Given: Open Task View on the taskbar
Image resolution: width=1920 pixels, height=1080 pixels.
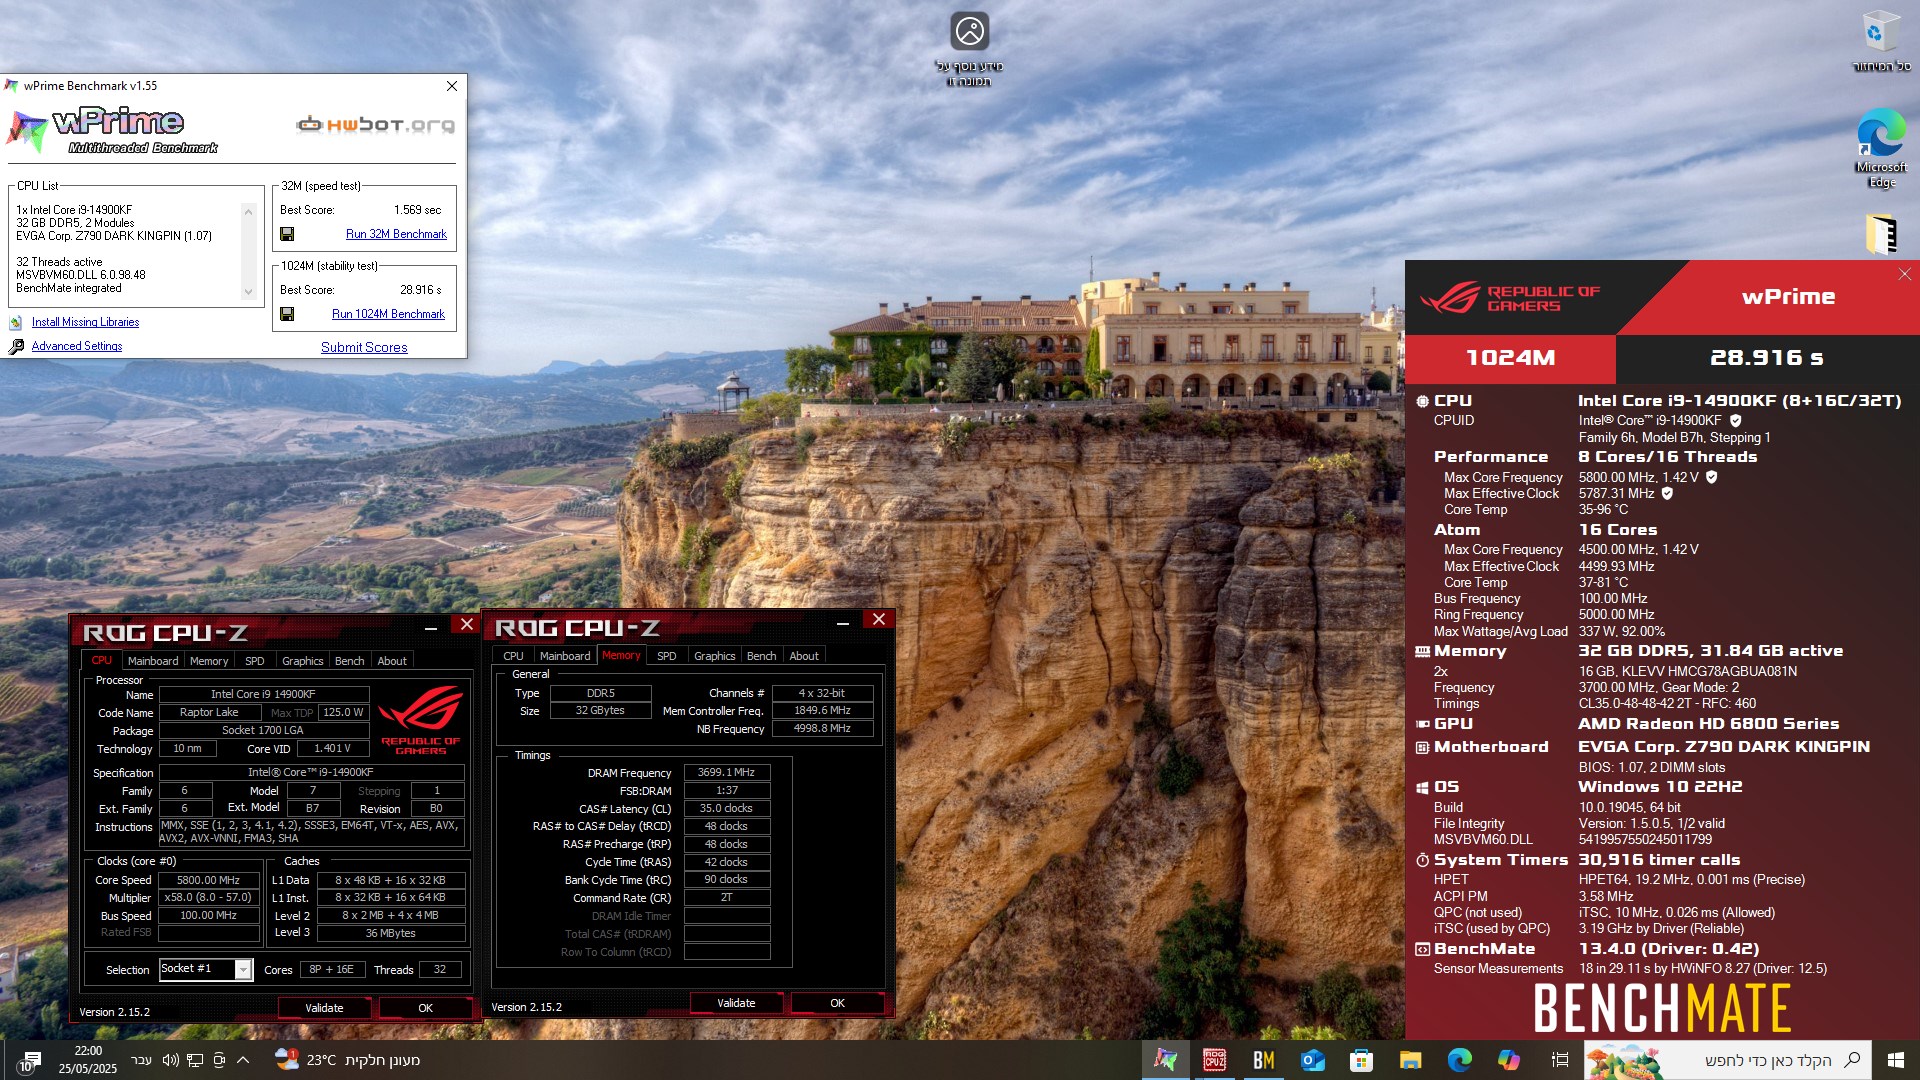Looking at the screenshot, I should pos(1559,1060).
